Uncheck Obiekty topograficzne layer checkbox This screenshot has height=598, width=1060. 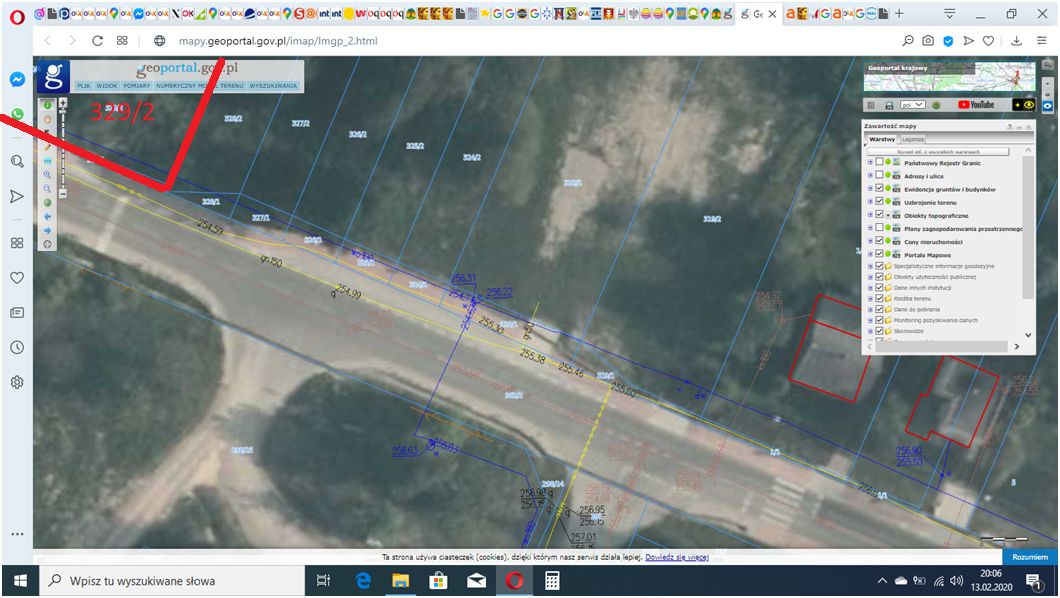(879, 214)
